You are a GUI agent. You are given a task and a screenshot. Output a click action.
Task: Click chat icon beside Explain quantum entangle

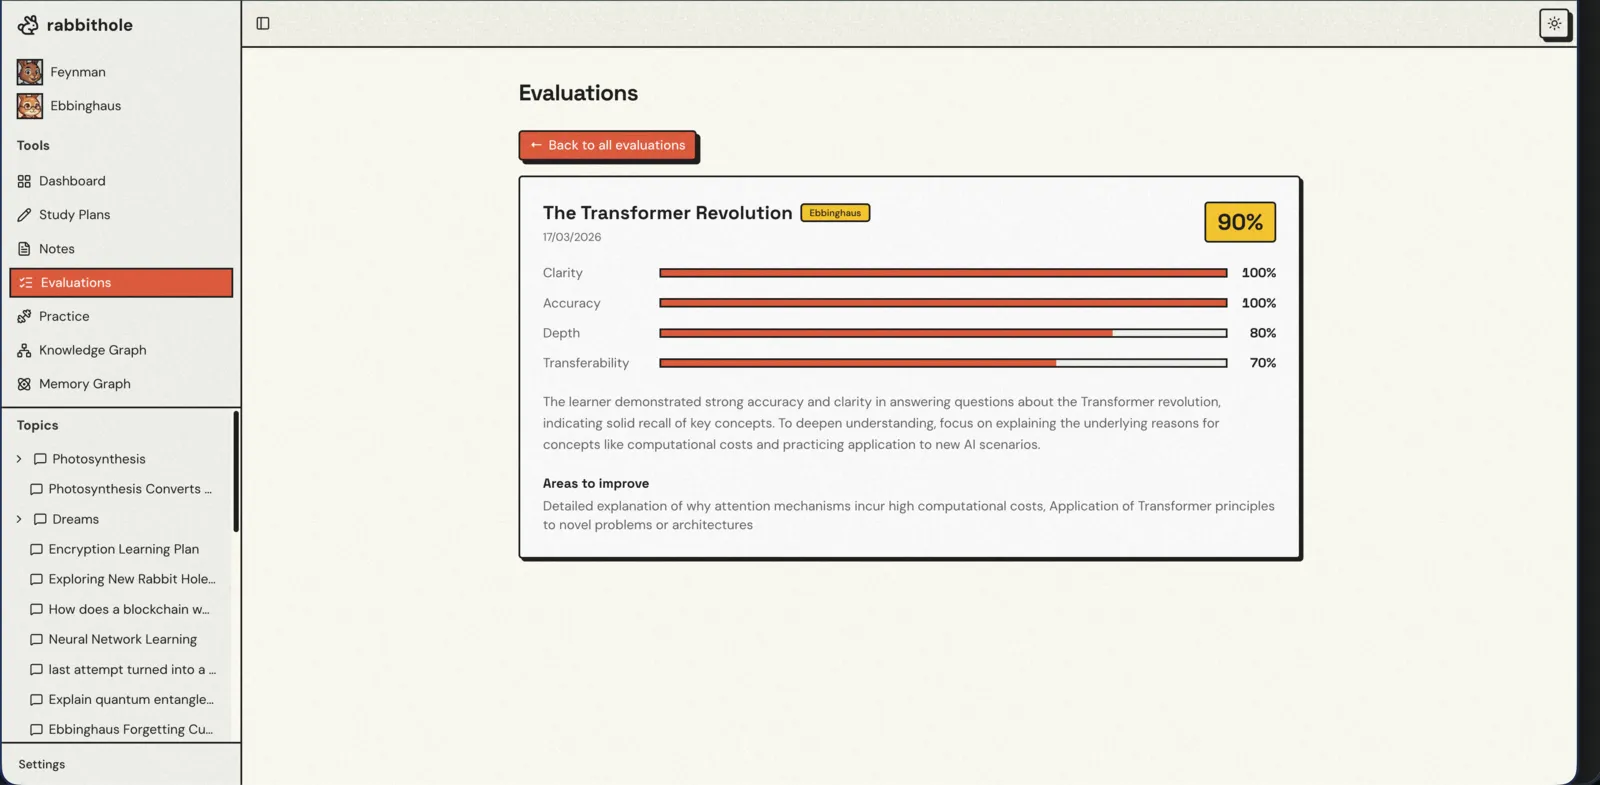click(x=36, y=700)
